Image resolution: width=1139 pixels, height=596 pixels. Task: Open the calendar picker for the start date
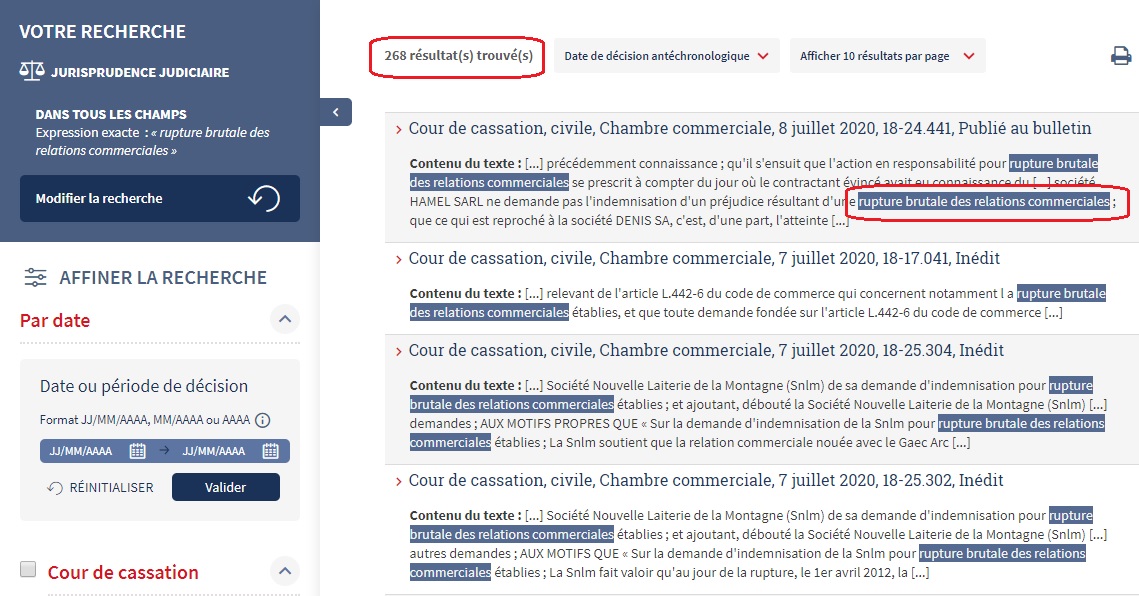(137, 451)
